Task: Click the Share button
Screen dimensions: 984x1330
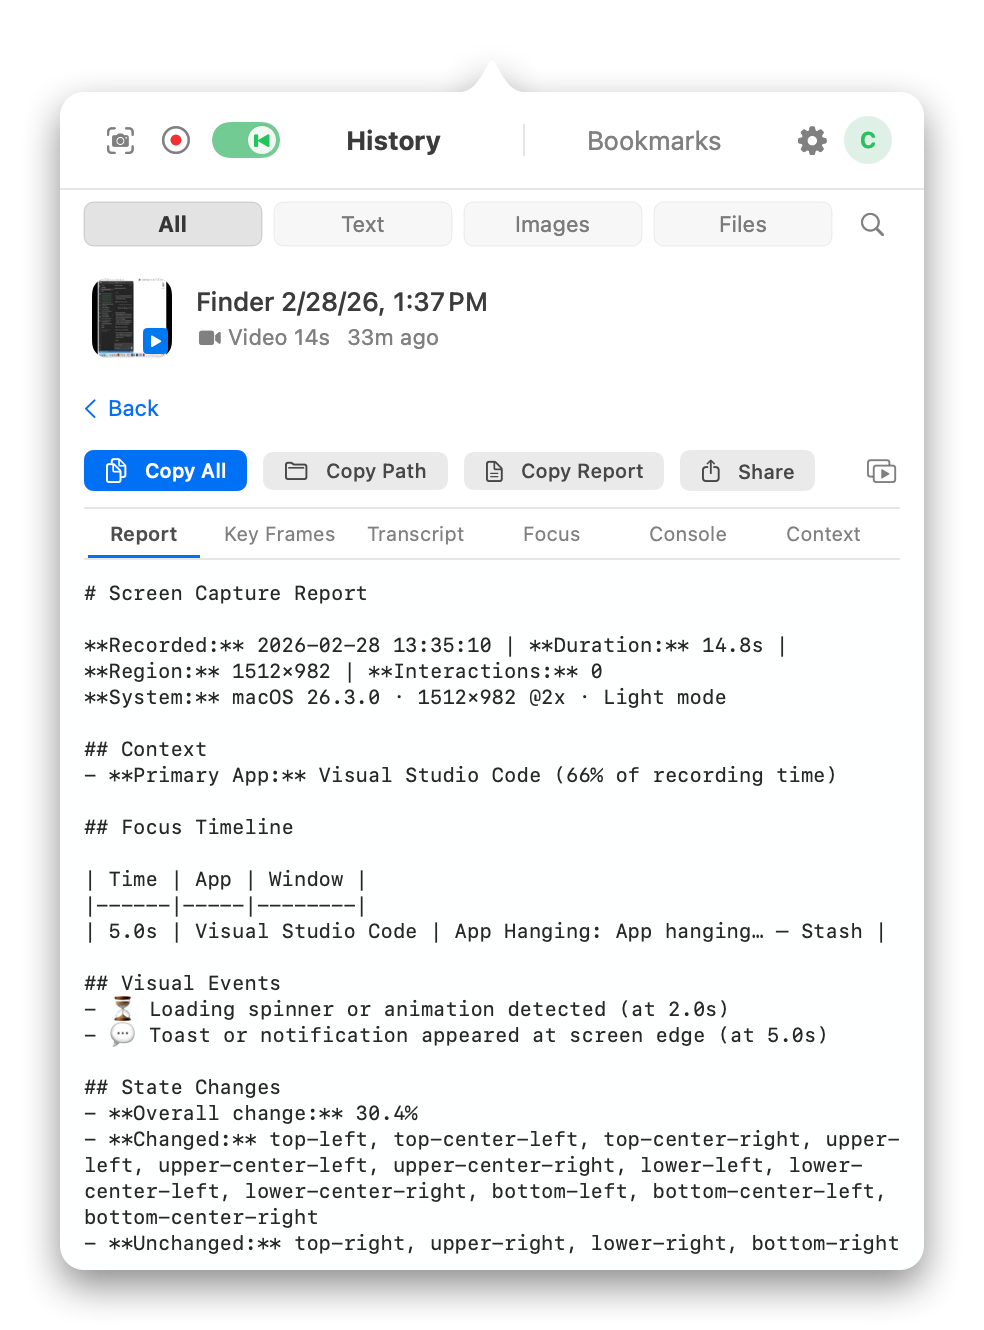Action: pos(747,470)
